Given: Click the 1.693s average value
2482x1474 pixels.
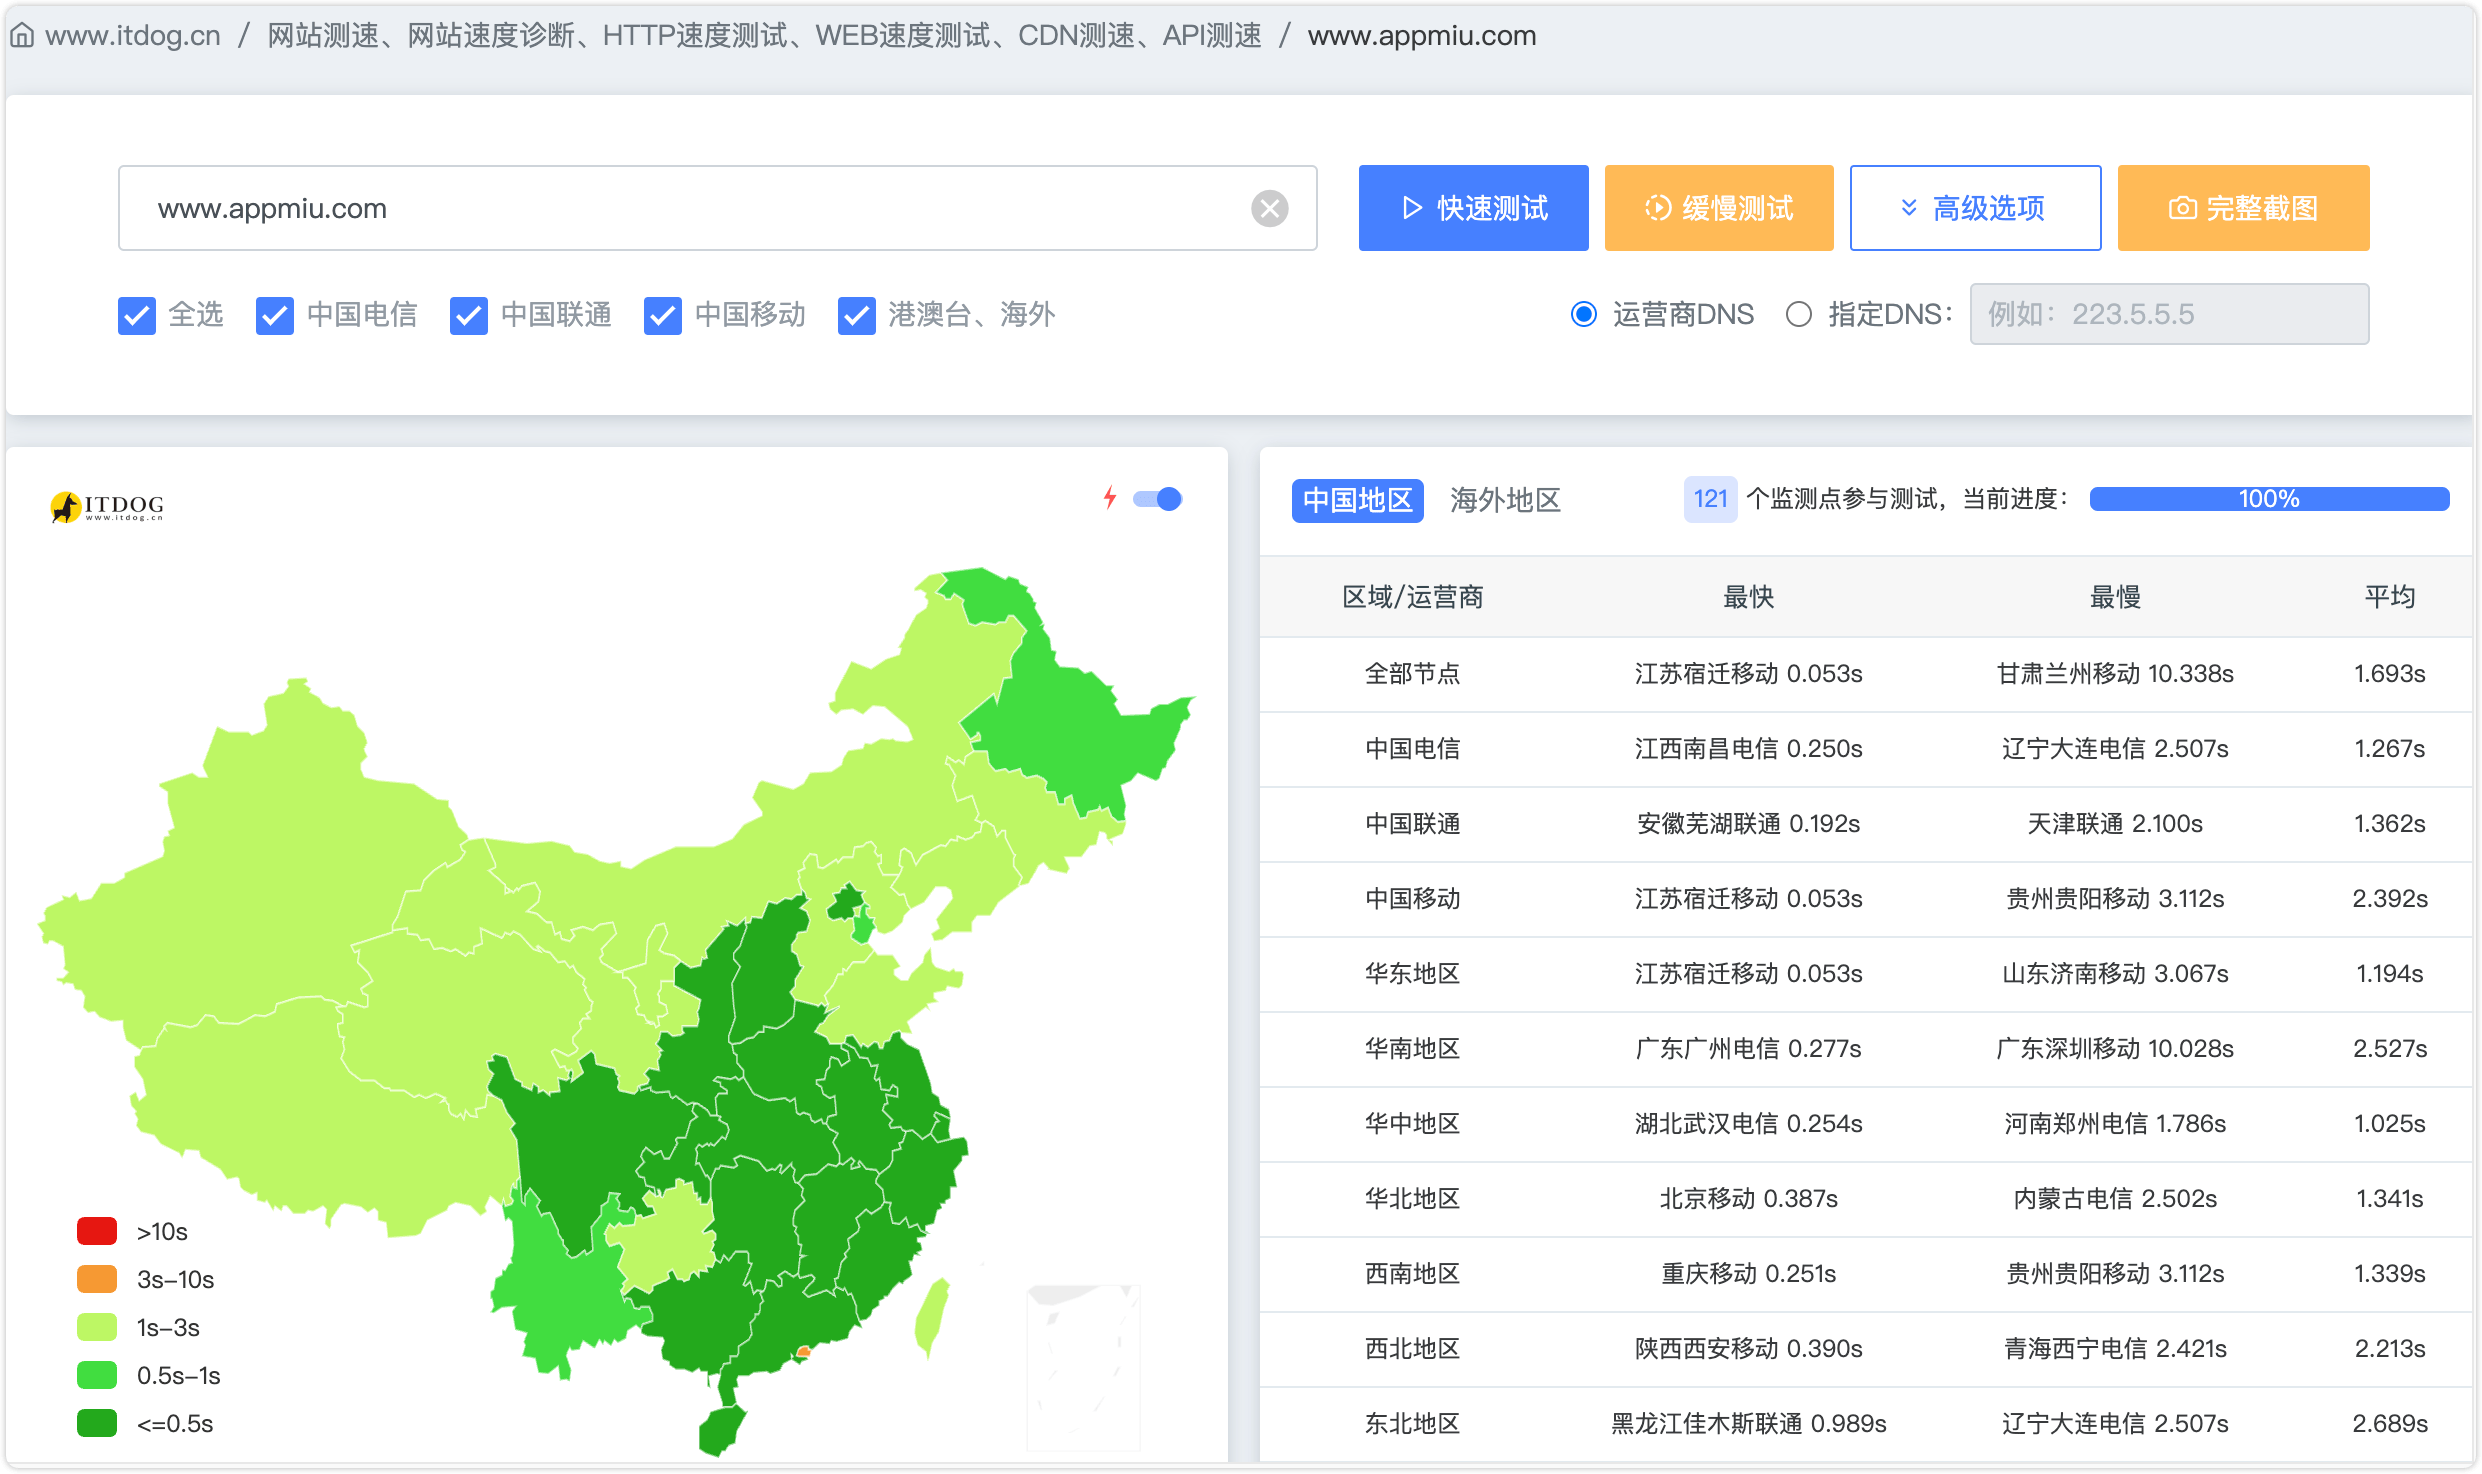Looking at the screenshot, I should pyautogui.click(x=2389, y=673).
